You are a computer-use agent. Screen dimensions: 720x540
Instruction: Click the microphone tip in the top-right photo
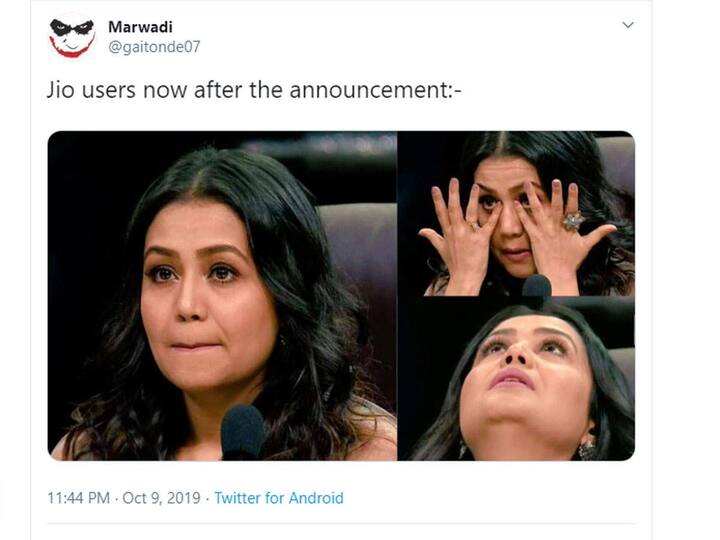[x=536, y=287]
